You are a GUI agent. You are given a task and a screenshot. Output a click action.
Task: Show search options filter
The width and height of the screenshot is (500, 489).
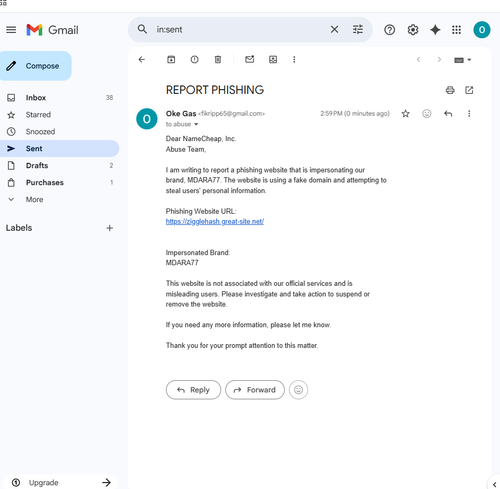358,30
